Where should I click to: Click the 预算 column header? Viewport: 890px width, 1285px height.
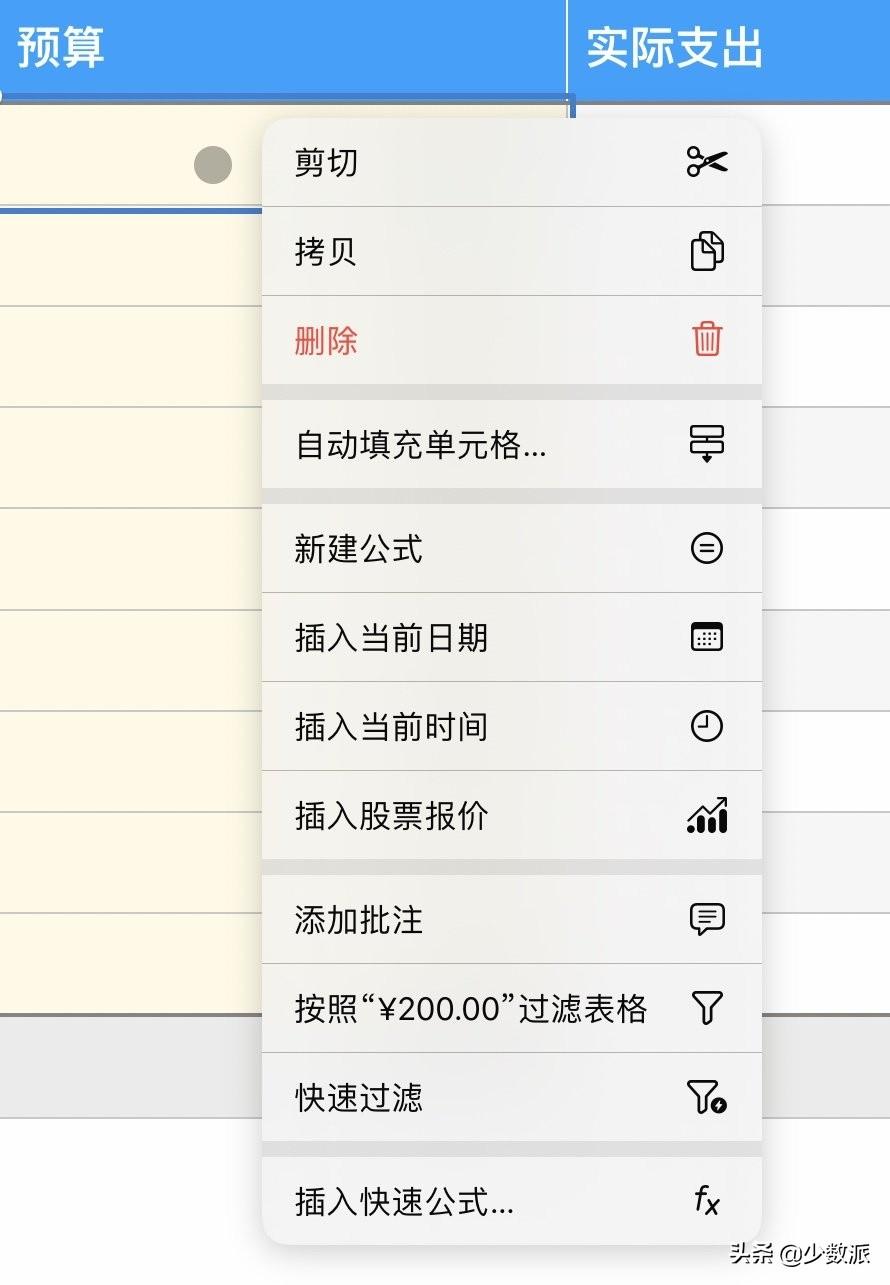[x=283, y=48]
